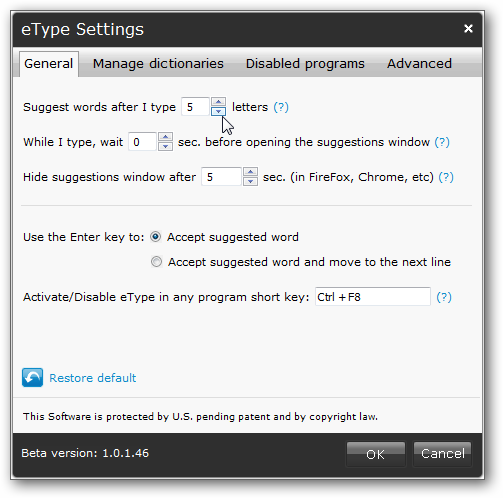Click the Restore default link
The image size is (503, 498).
pyautogui.click(x=93, y=378)
